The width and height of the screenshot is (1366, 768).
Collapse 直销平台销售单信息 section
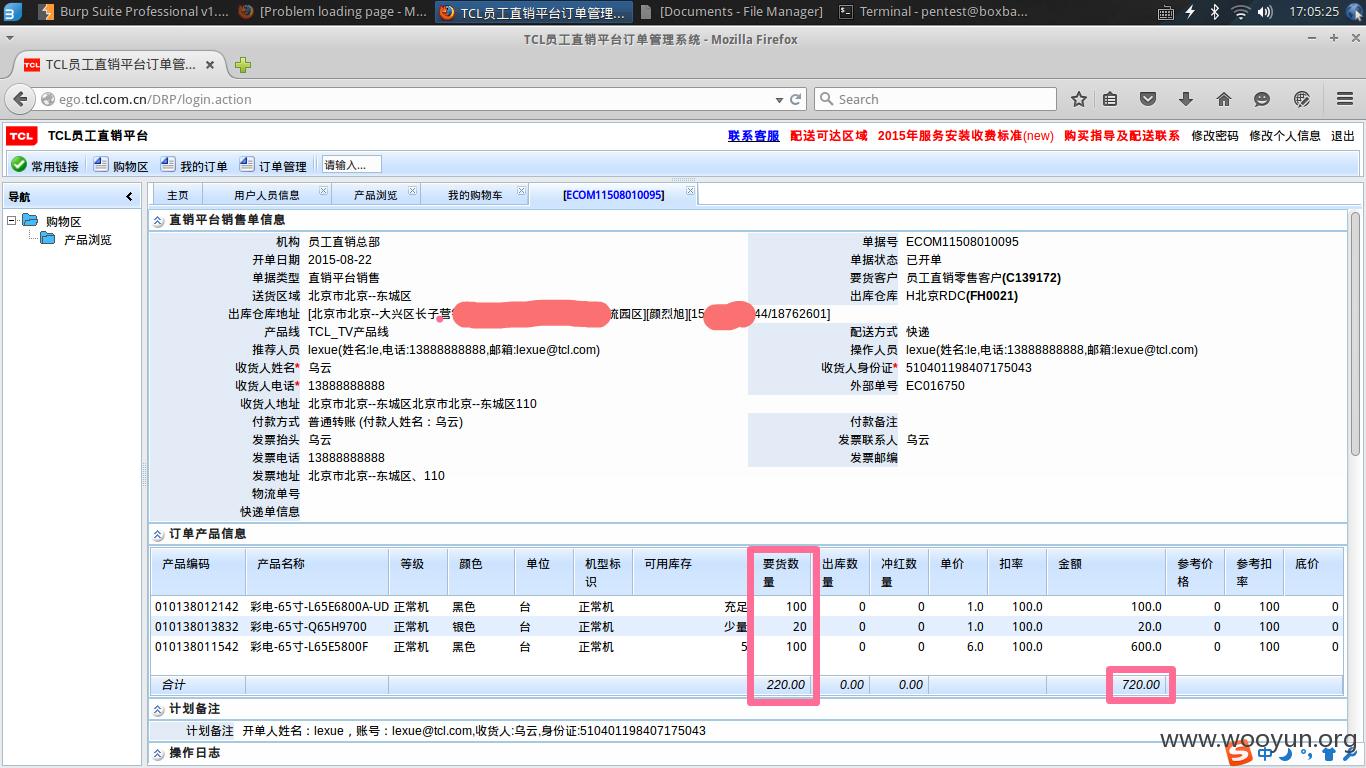(158, 220)
